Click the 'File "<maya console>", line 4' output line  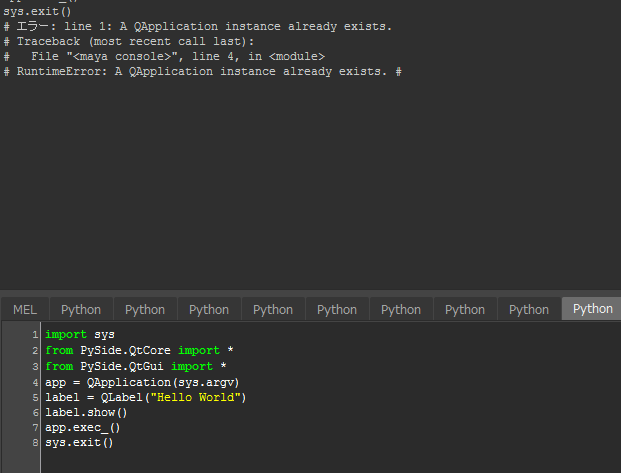164,57
